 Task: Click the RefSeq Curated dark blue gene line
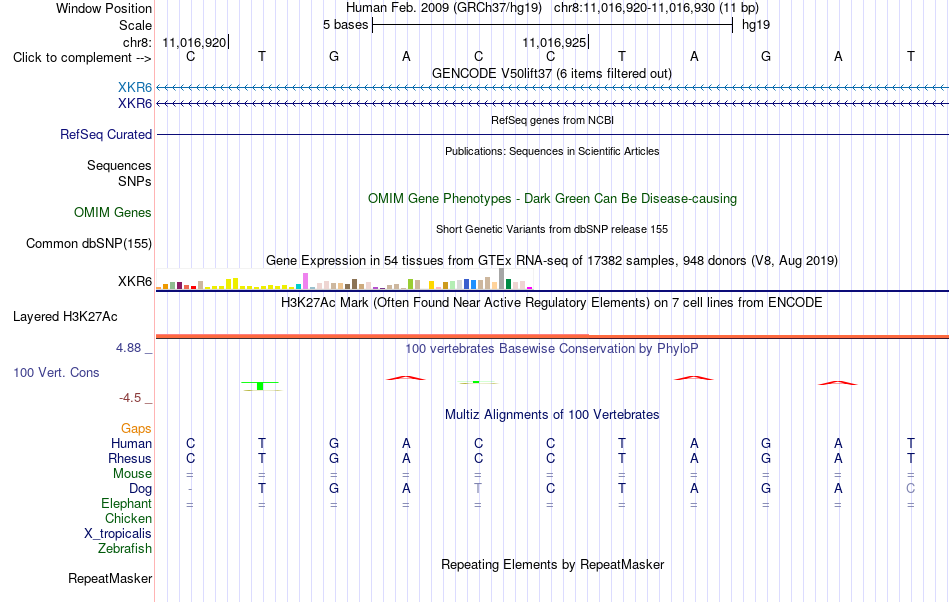tap(552, 134)
